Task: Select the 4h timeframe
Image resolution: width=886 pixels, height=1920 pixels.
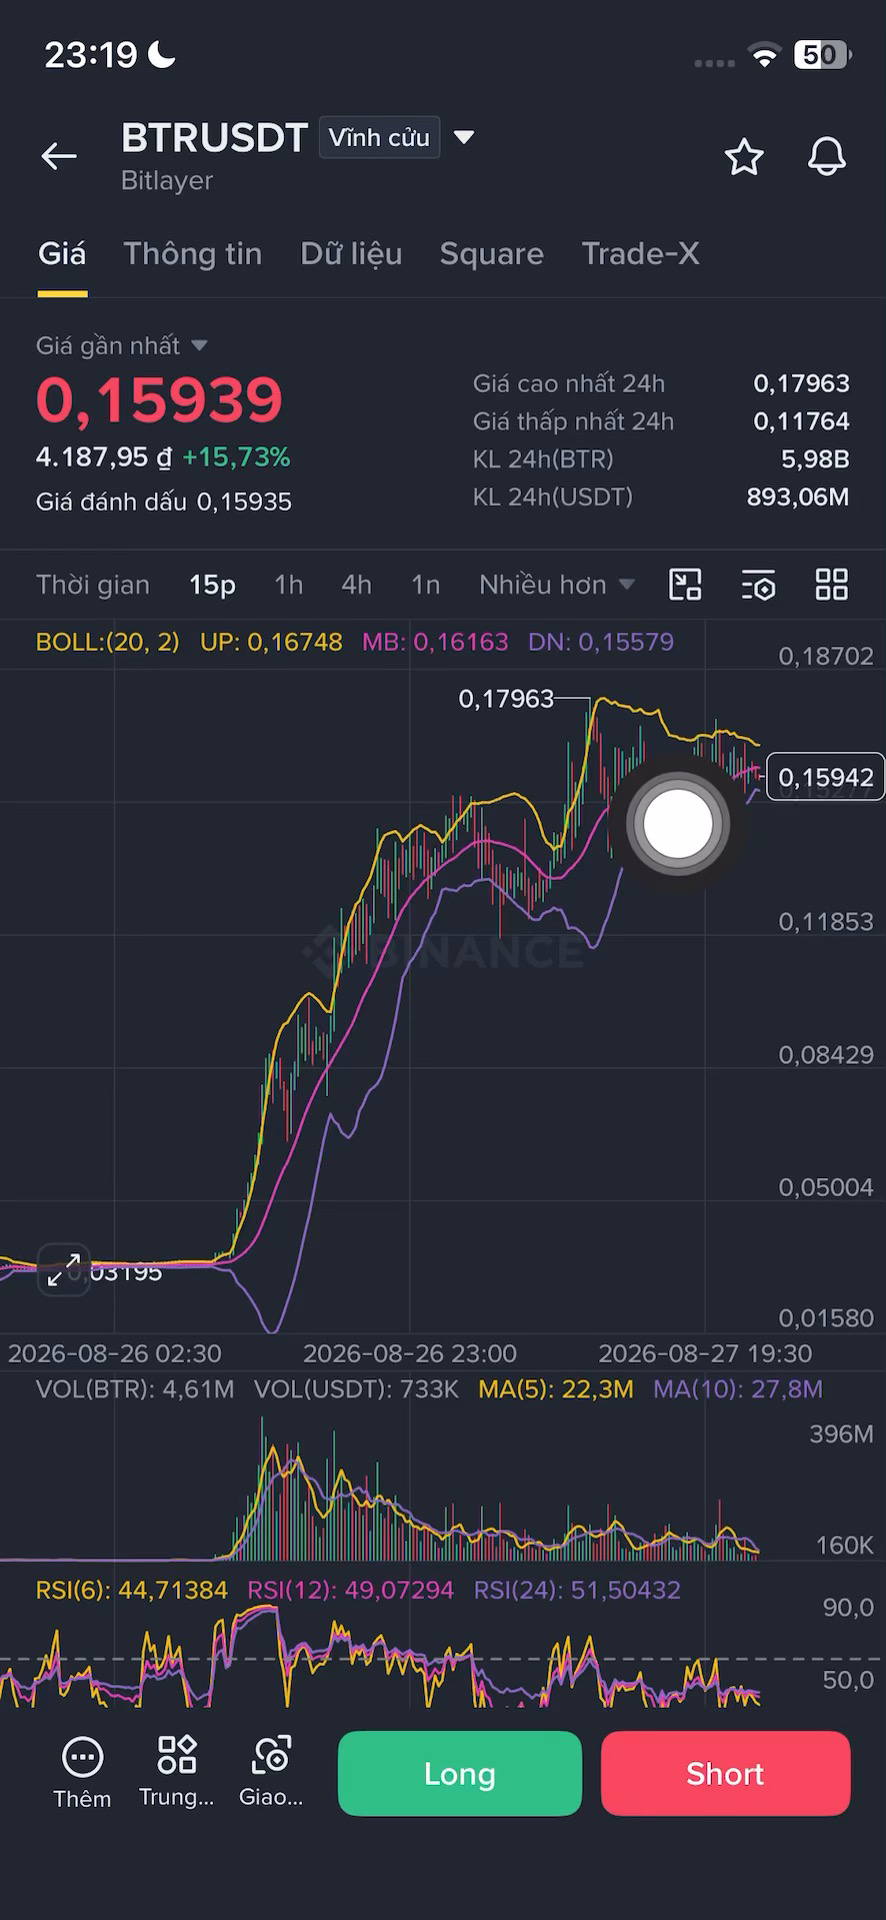Action: pyautogui.click(x=357, y=585)
